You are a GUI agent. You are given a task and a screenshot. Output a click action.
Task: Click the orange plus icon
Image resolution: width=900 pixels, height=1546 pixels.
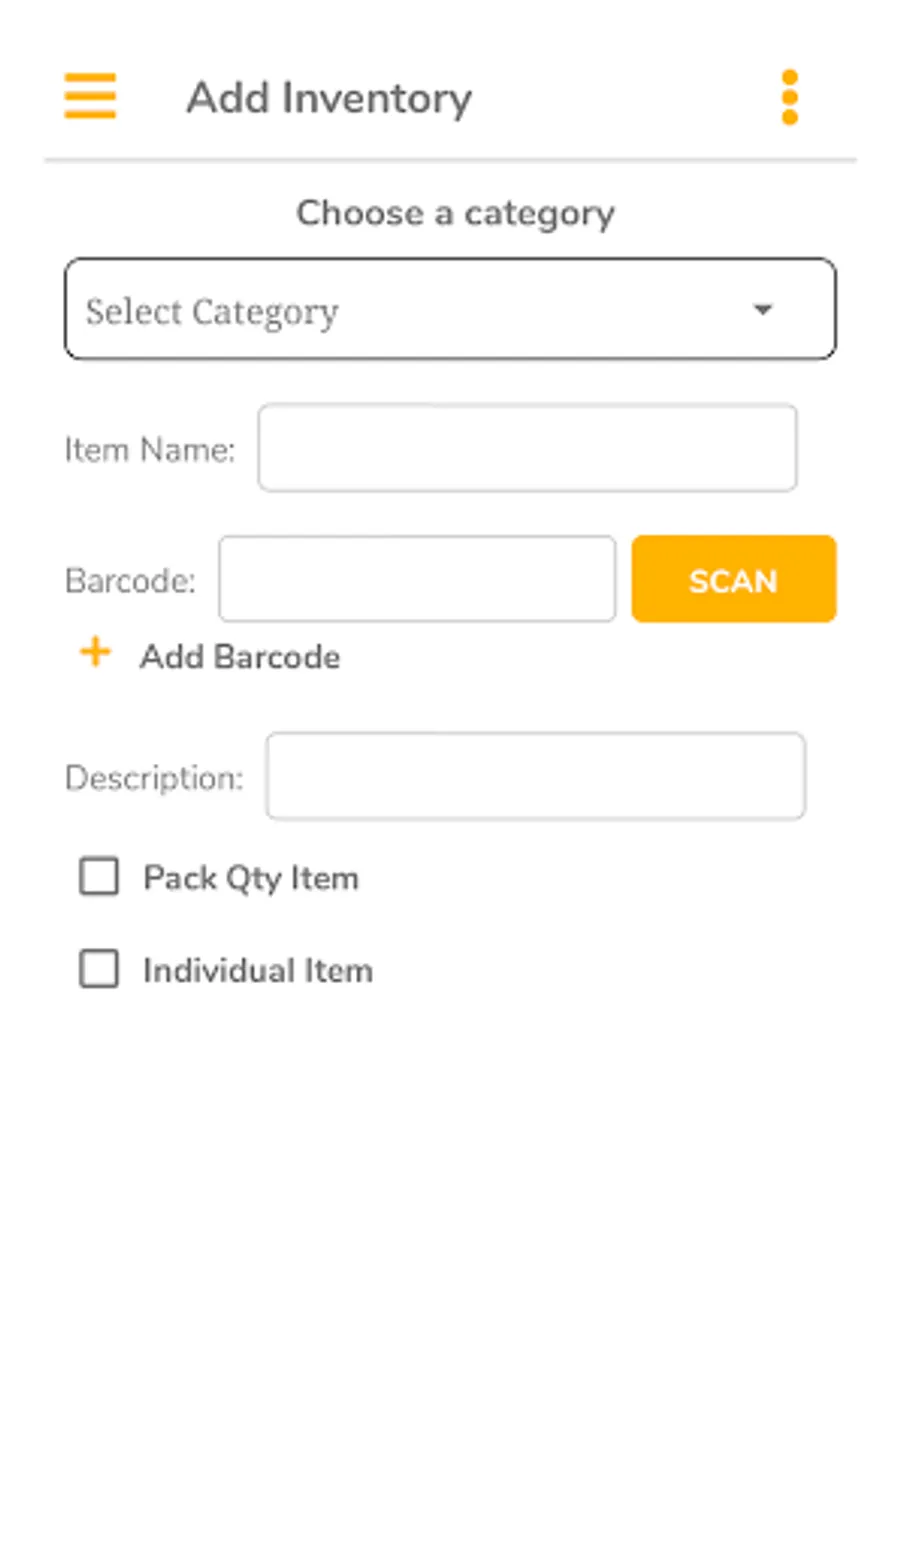coord(95,653)
